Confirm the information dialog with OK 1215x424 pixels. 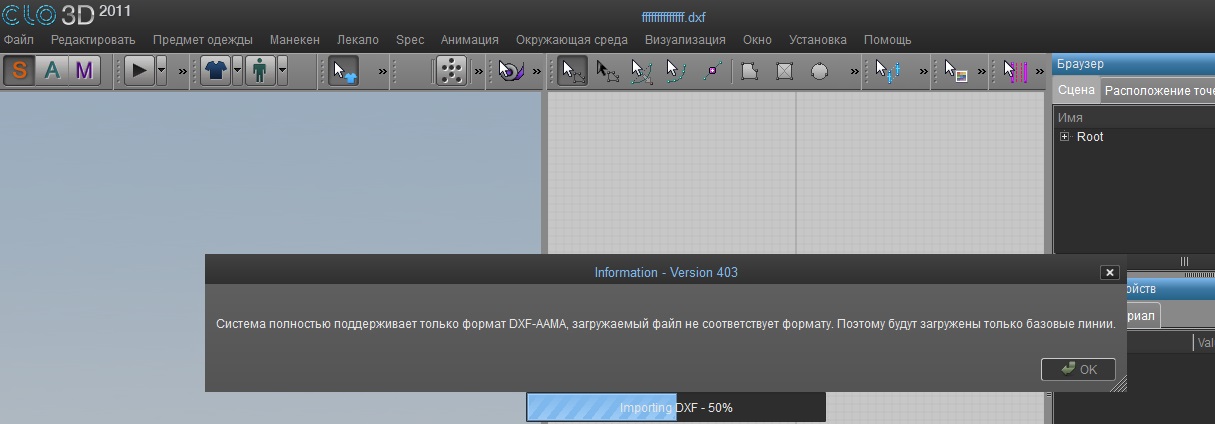tap(1078, 369)
